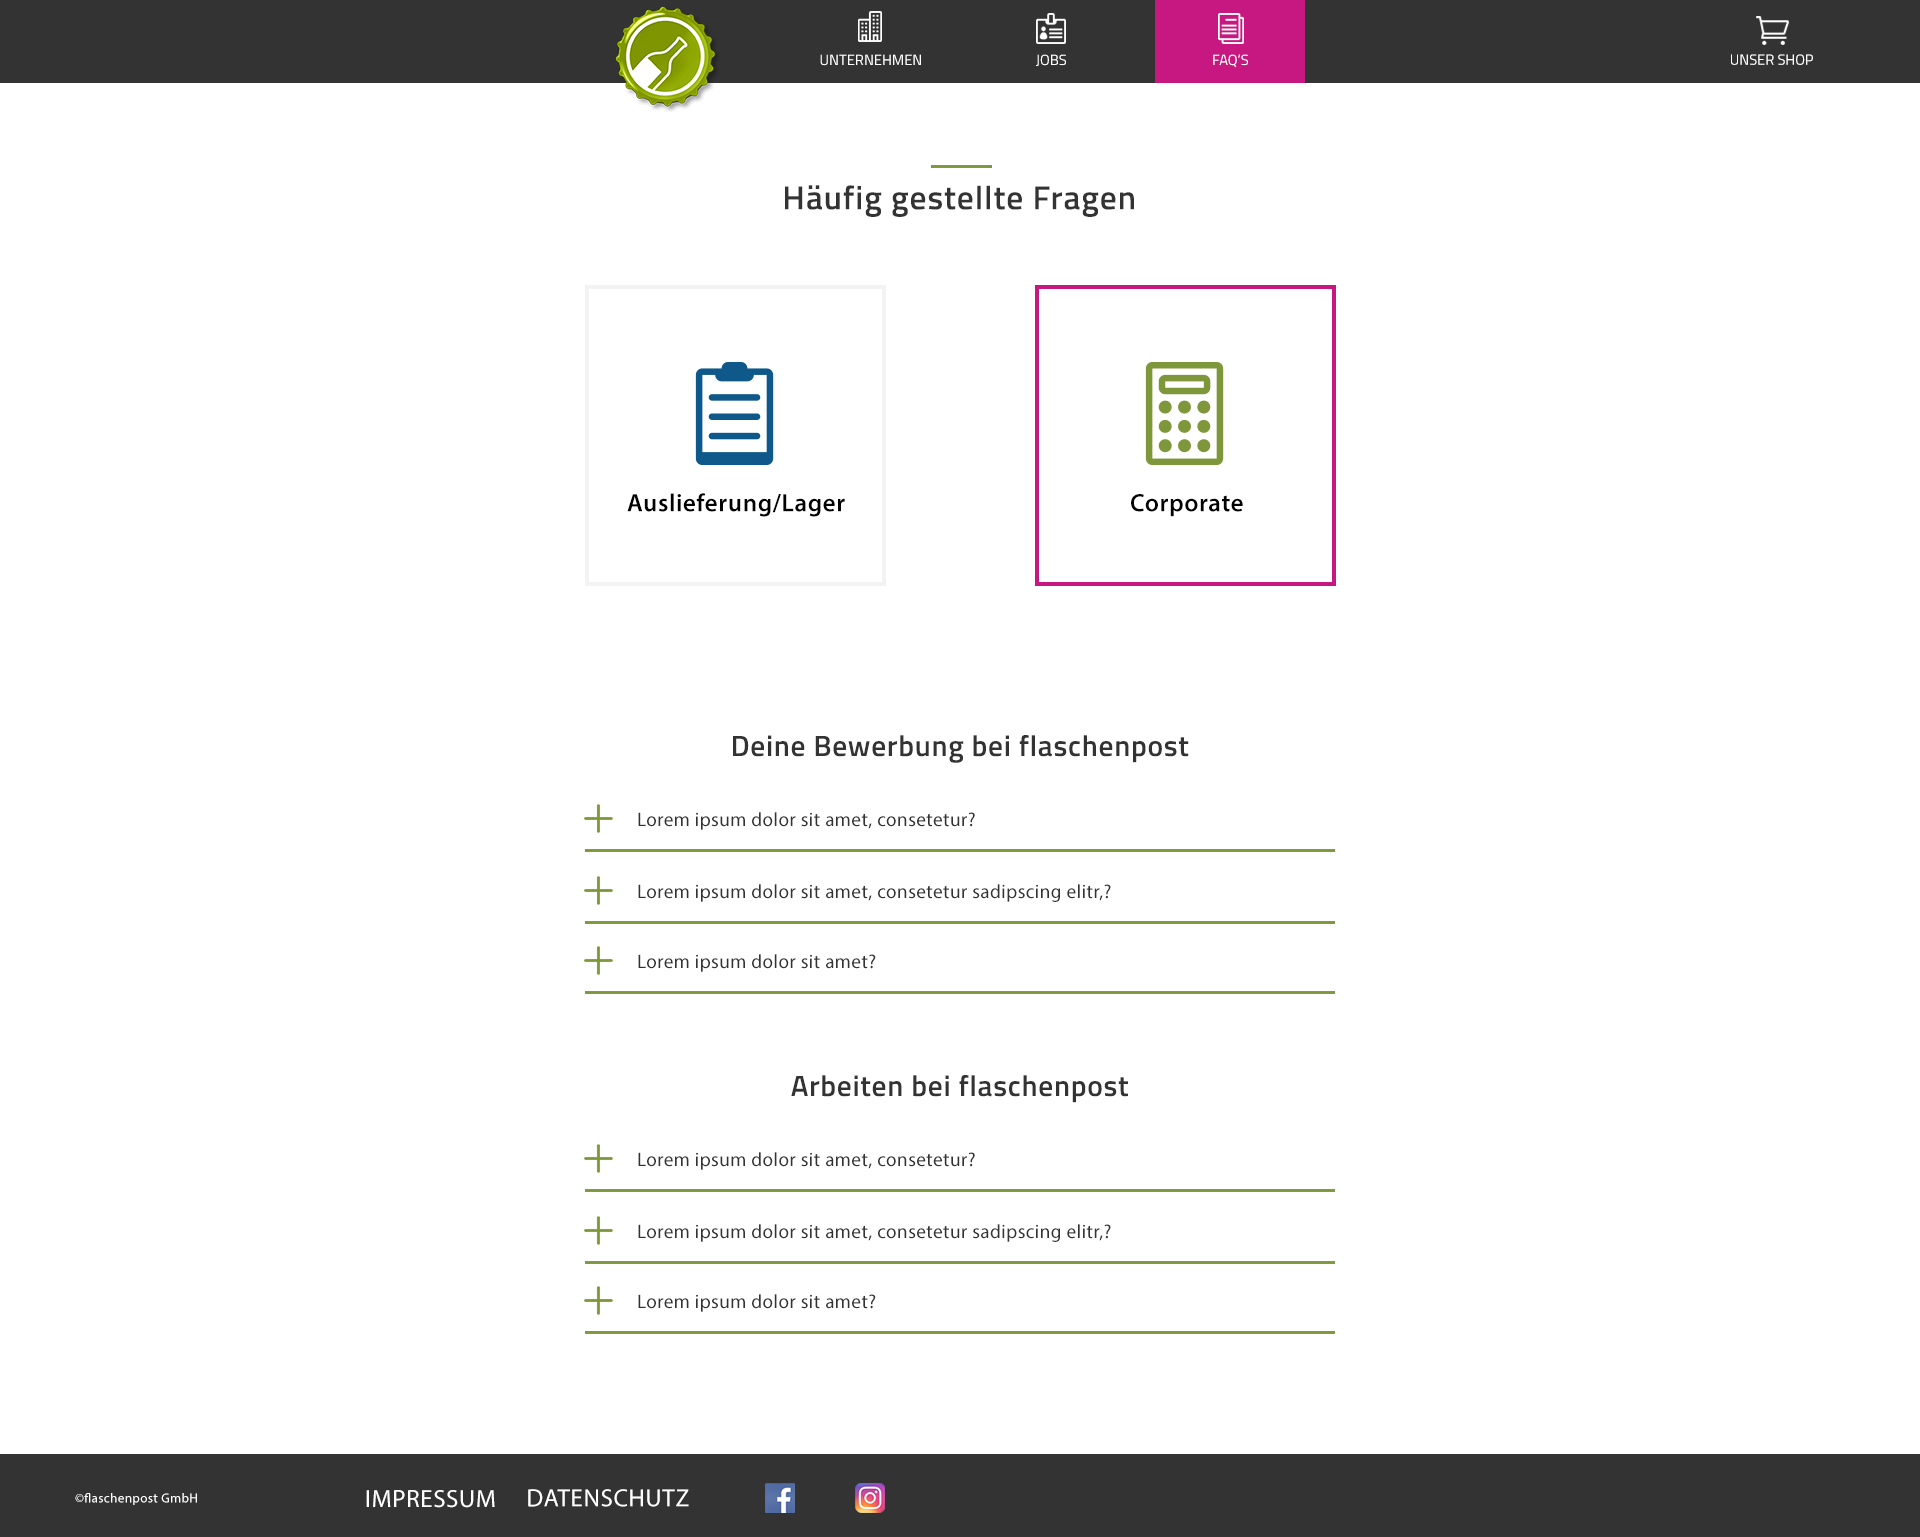Open the DATENSCHUTZ link

click(607, 1498)
